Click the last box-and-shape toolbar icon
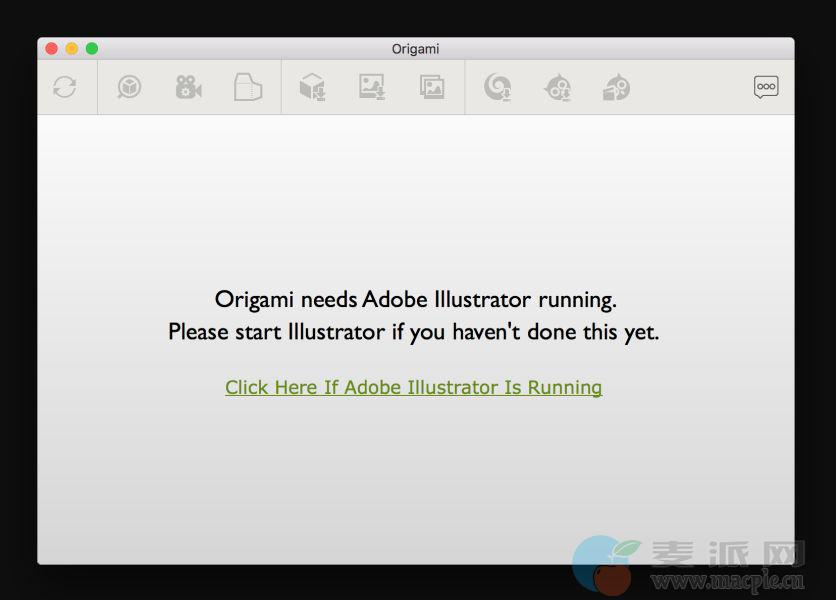The image size is (836, 600). point(616,88)
